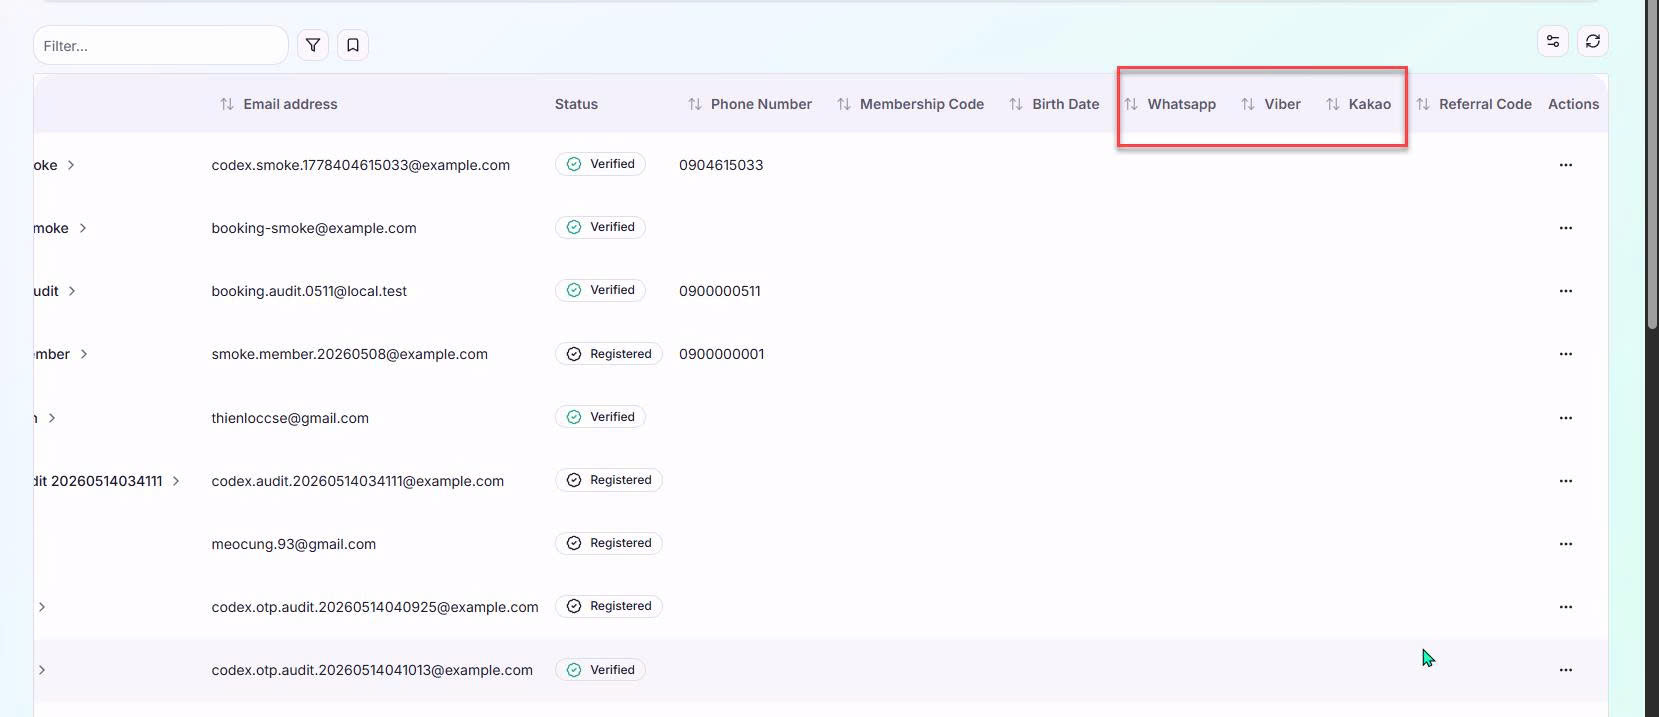Click the Actions column header
The width and height of the screenshot is (1659, 717).
click(1573, 104)
